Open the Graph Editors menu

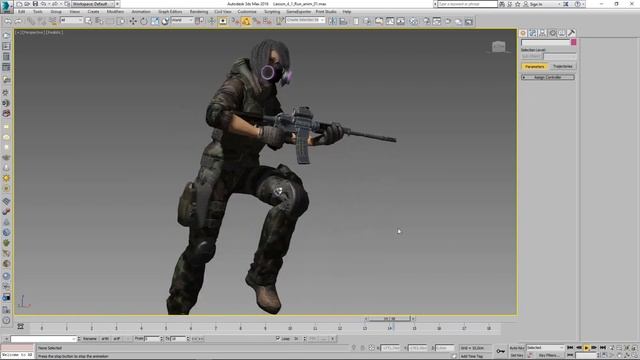click(170, 11)
